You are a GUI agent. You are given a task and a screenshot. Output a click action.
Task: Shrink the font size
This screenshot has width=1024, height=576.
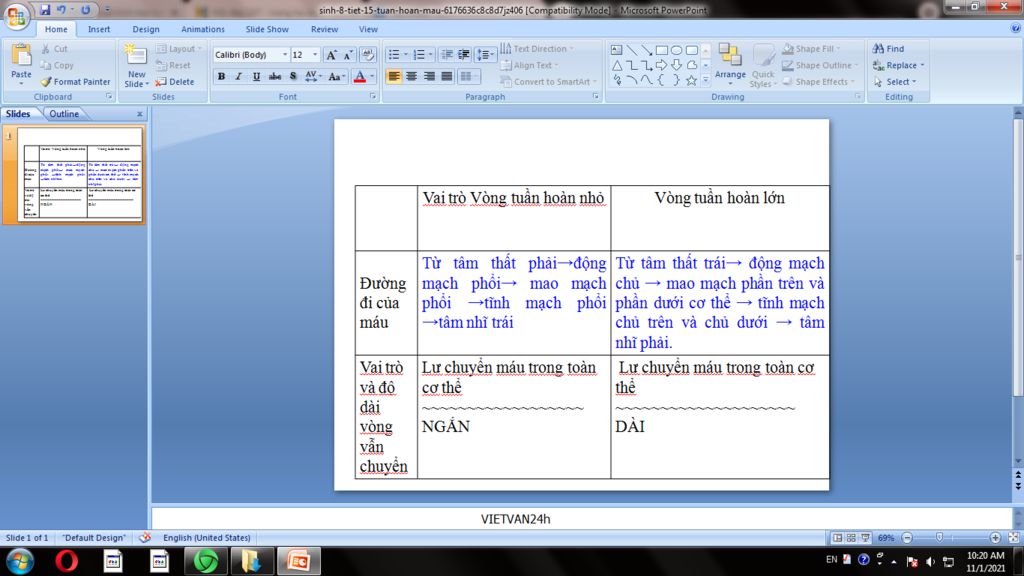pyautogui.click(x=347, y=55)
